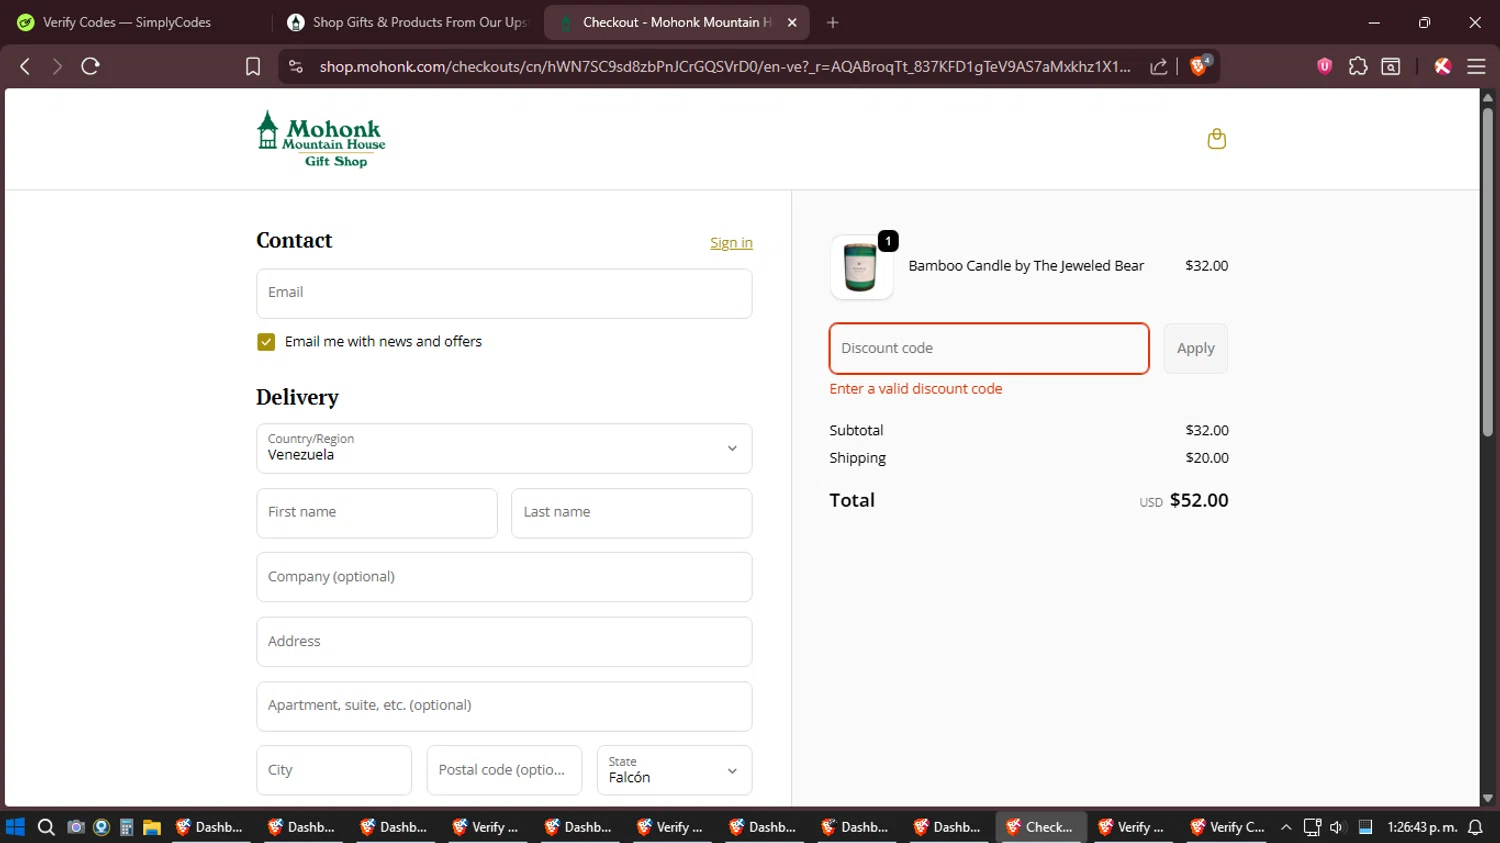Close the Checkout - Mohonk Mountain tab
Screen dimensions: 1500x843
point(792,22)
